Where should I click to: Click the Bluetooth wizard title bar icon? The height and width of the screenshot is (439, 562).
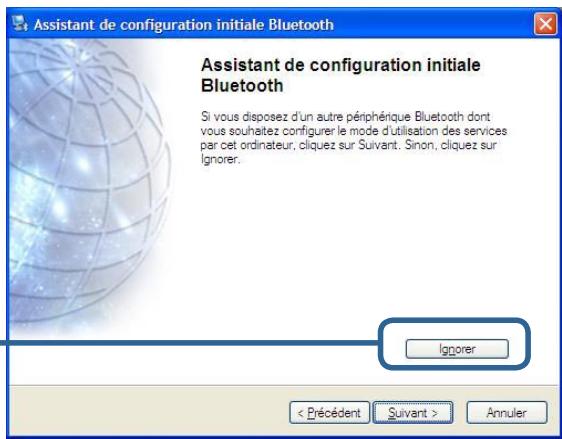point(20,24)
